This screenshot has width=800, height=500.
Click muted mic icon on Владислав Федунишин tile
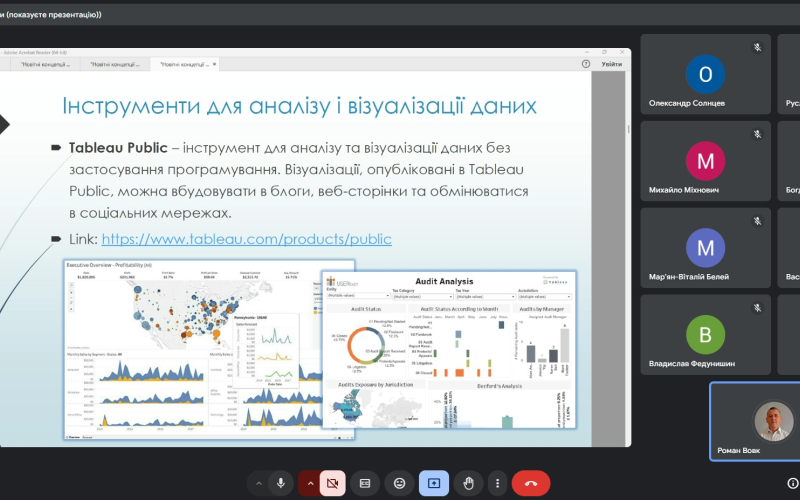click(x=757, y=308)
